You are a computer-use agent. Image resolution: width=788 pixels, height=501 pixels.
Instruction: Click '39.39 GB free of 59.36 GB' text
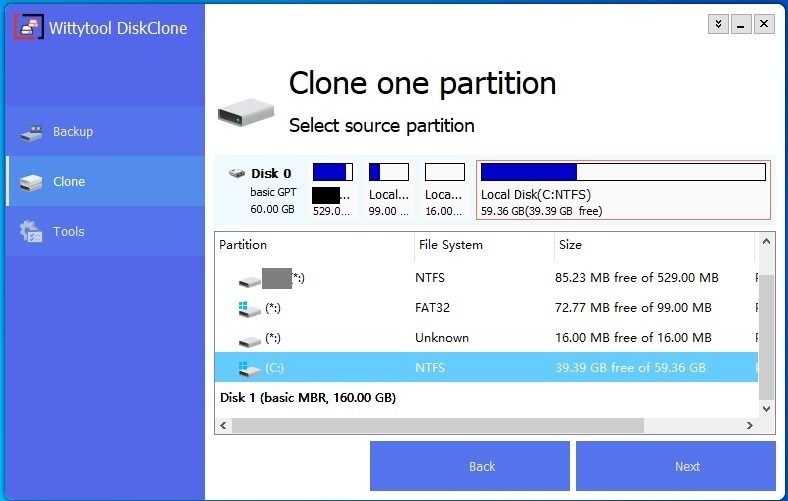point(630,367)
